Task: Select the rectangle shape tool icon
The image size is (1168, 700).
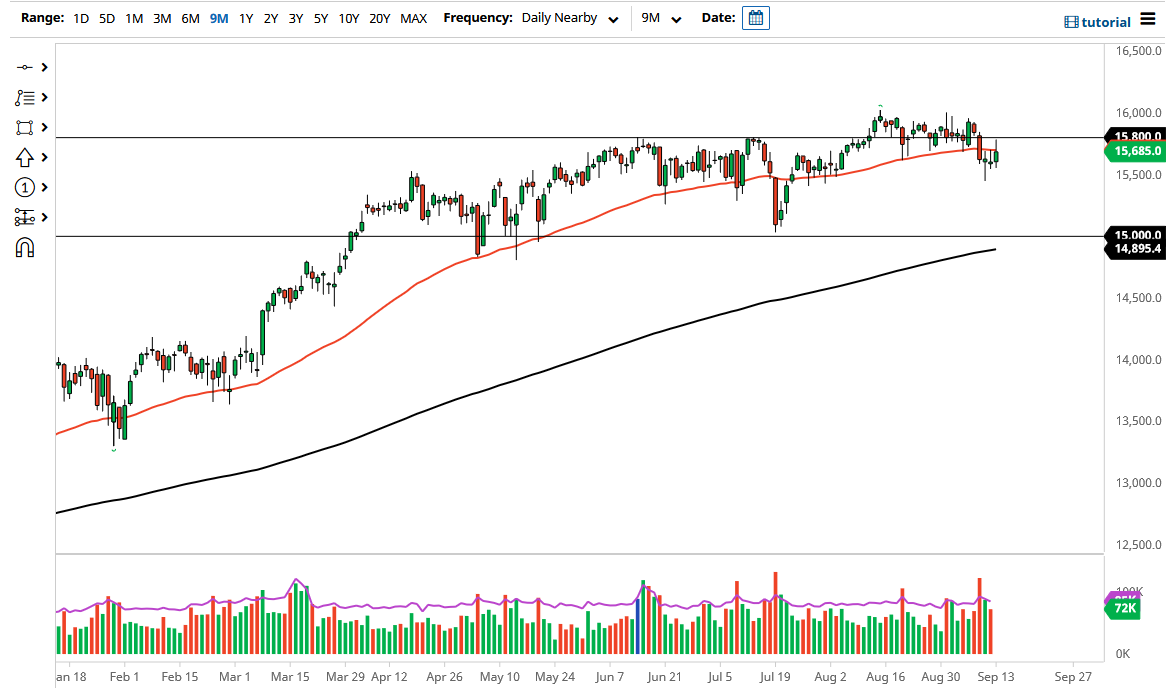Action: click(25, 127)
